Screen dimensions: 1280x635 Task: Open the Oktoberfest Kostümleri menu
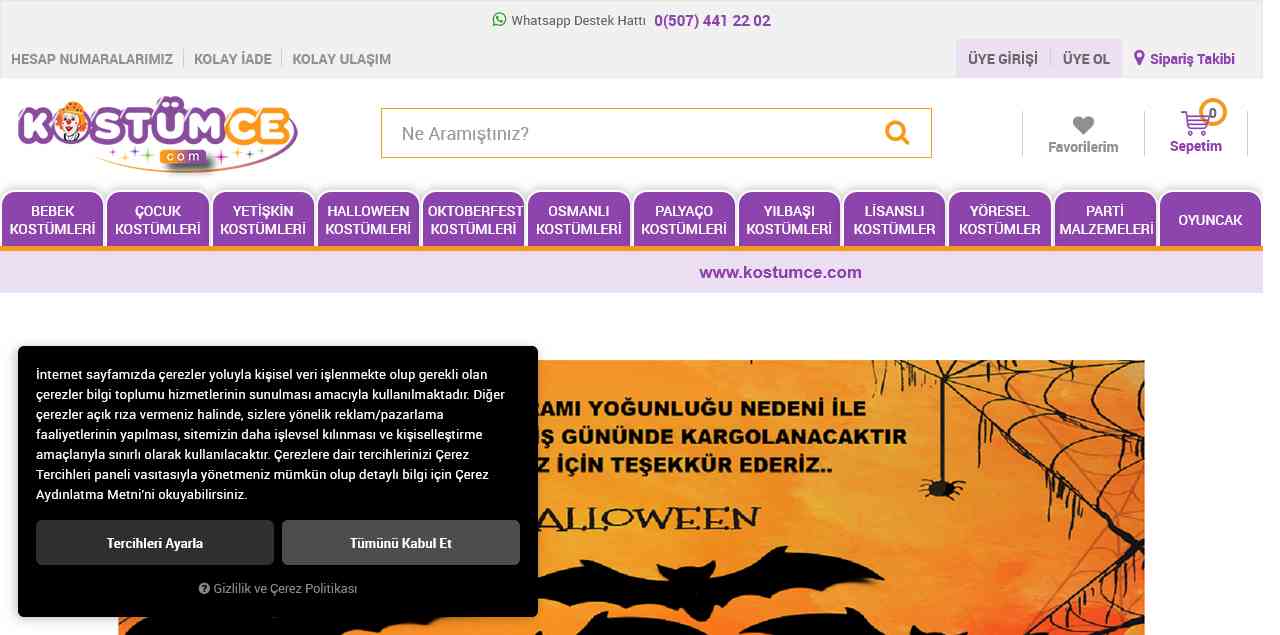474,220
